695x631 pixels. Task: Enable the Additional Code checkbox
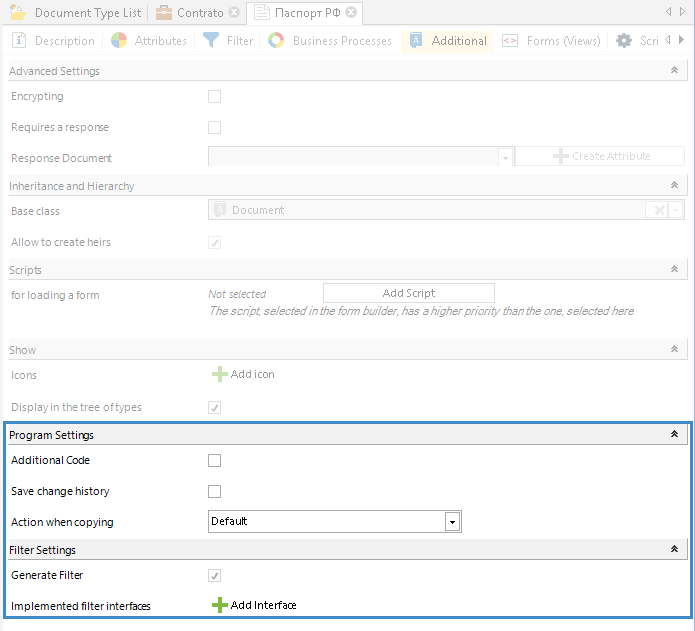[214, 461]
